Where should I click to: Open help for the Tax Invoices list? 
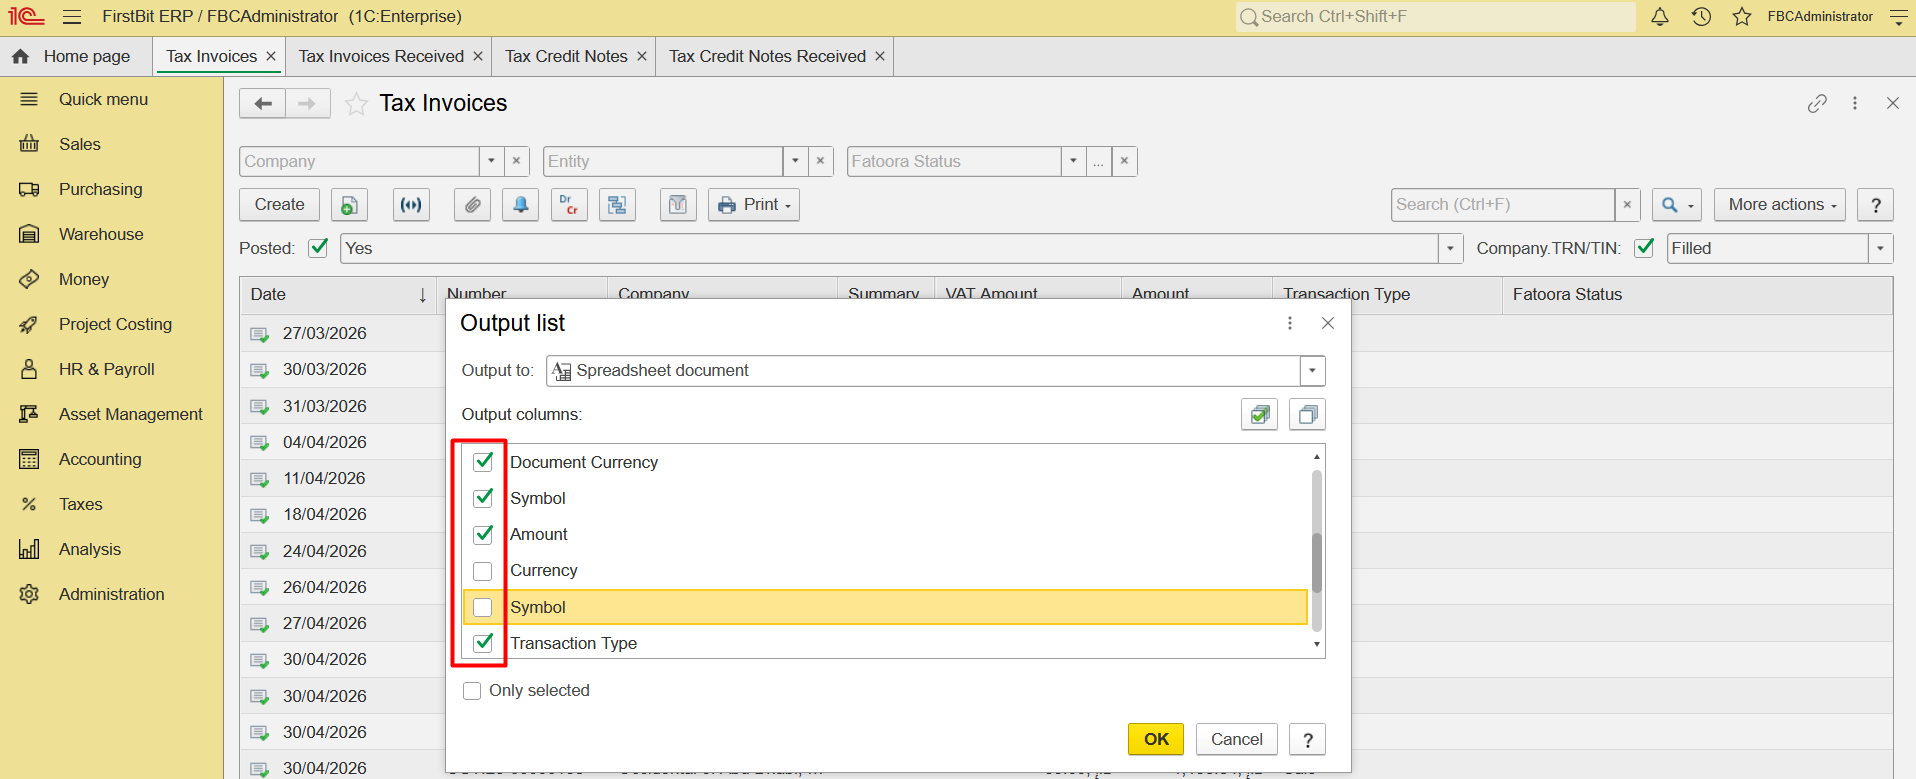click(1876, 205)
